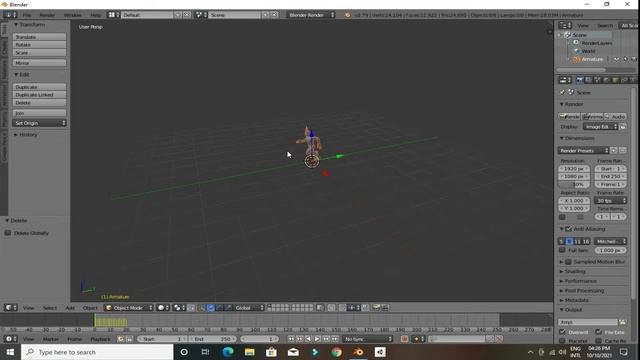Open the Global transform orientation dropdown

[x=249, y=308]
